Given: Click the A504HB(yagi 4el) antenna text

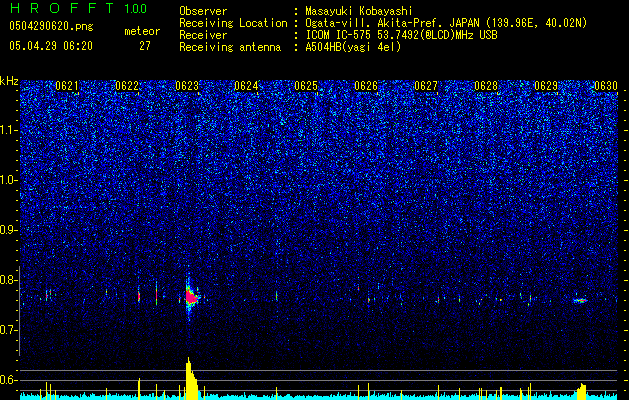Looking at the screenshot, I should click(x=353, y=47).
